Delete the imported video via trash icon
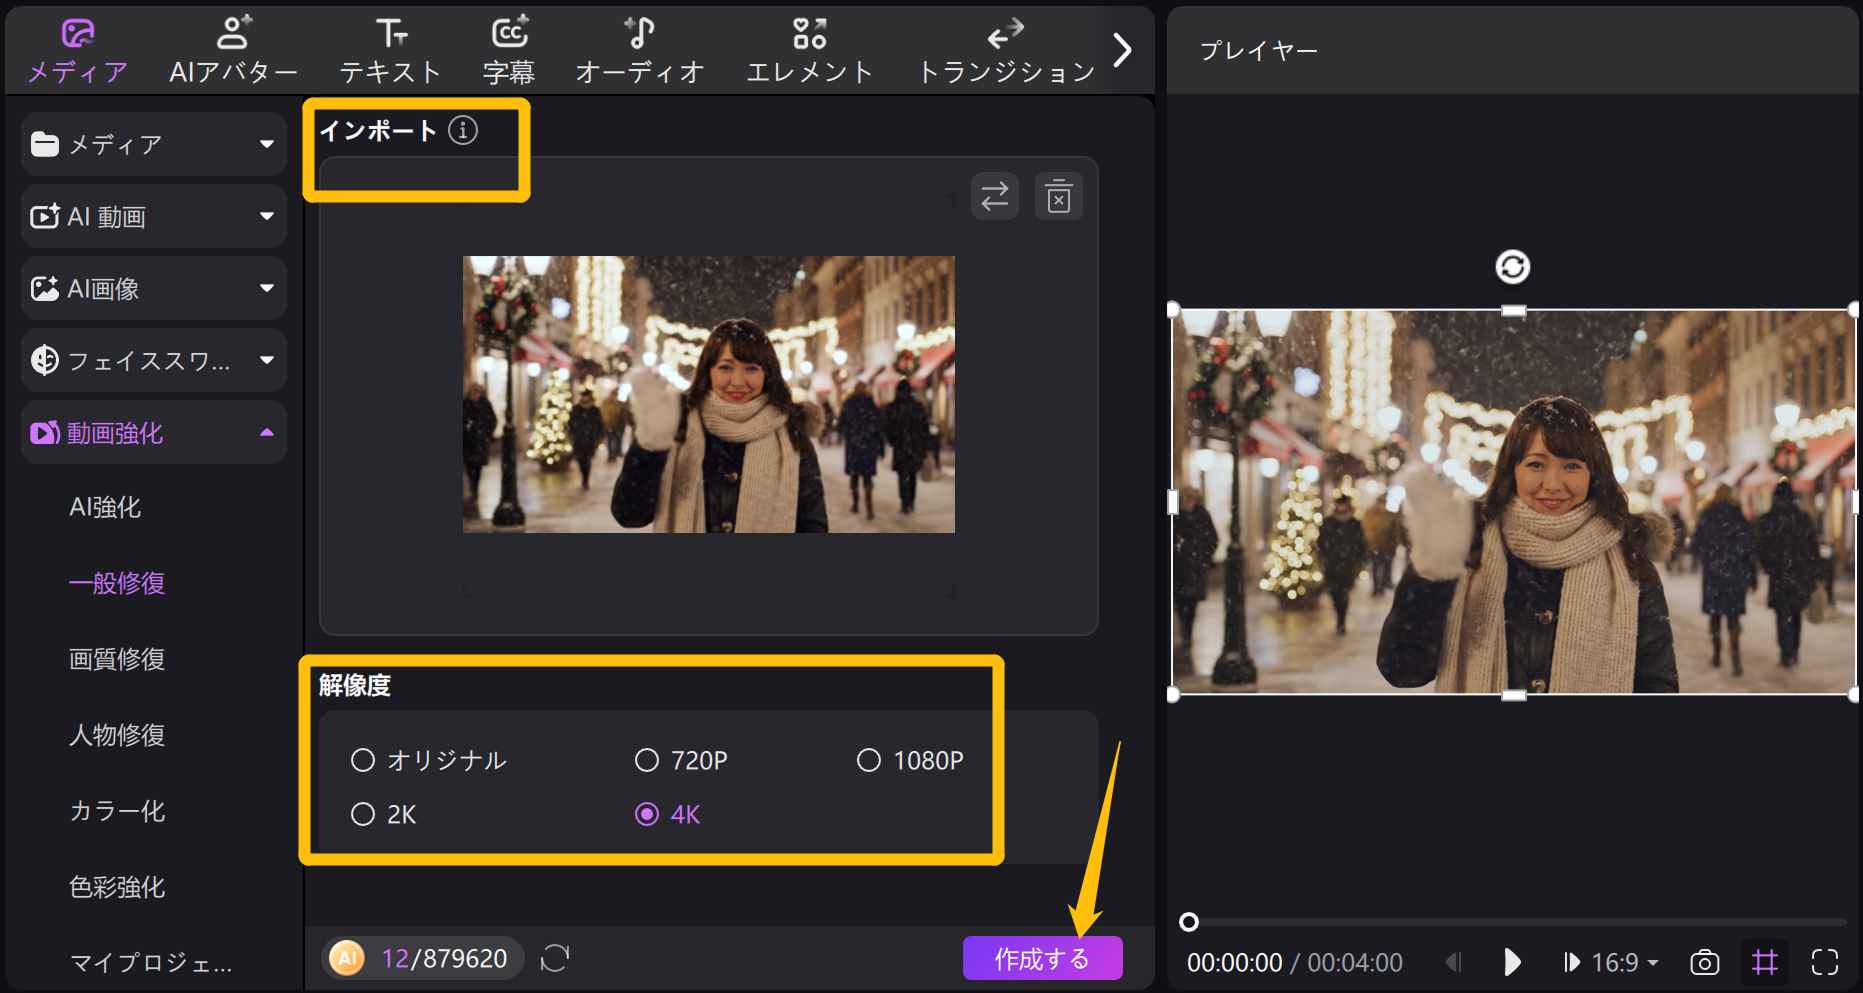The height and width of the screenshot is (993, 1863). coord(1059,196)
